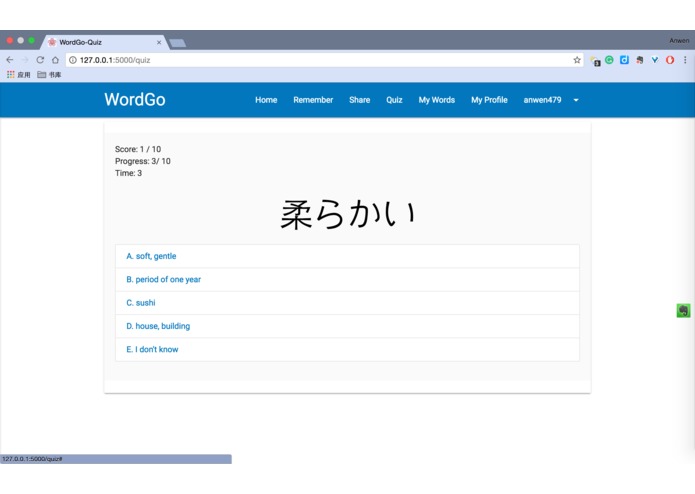Viewport: 695px width, 494px height.
Task: Click the blue 'Y' extension icon
Action: point(655,60)
